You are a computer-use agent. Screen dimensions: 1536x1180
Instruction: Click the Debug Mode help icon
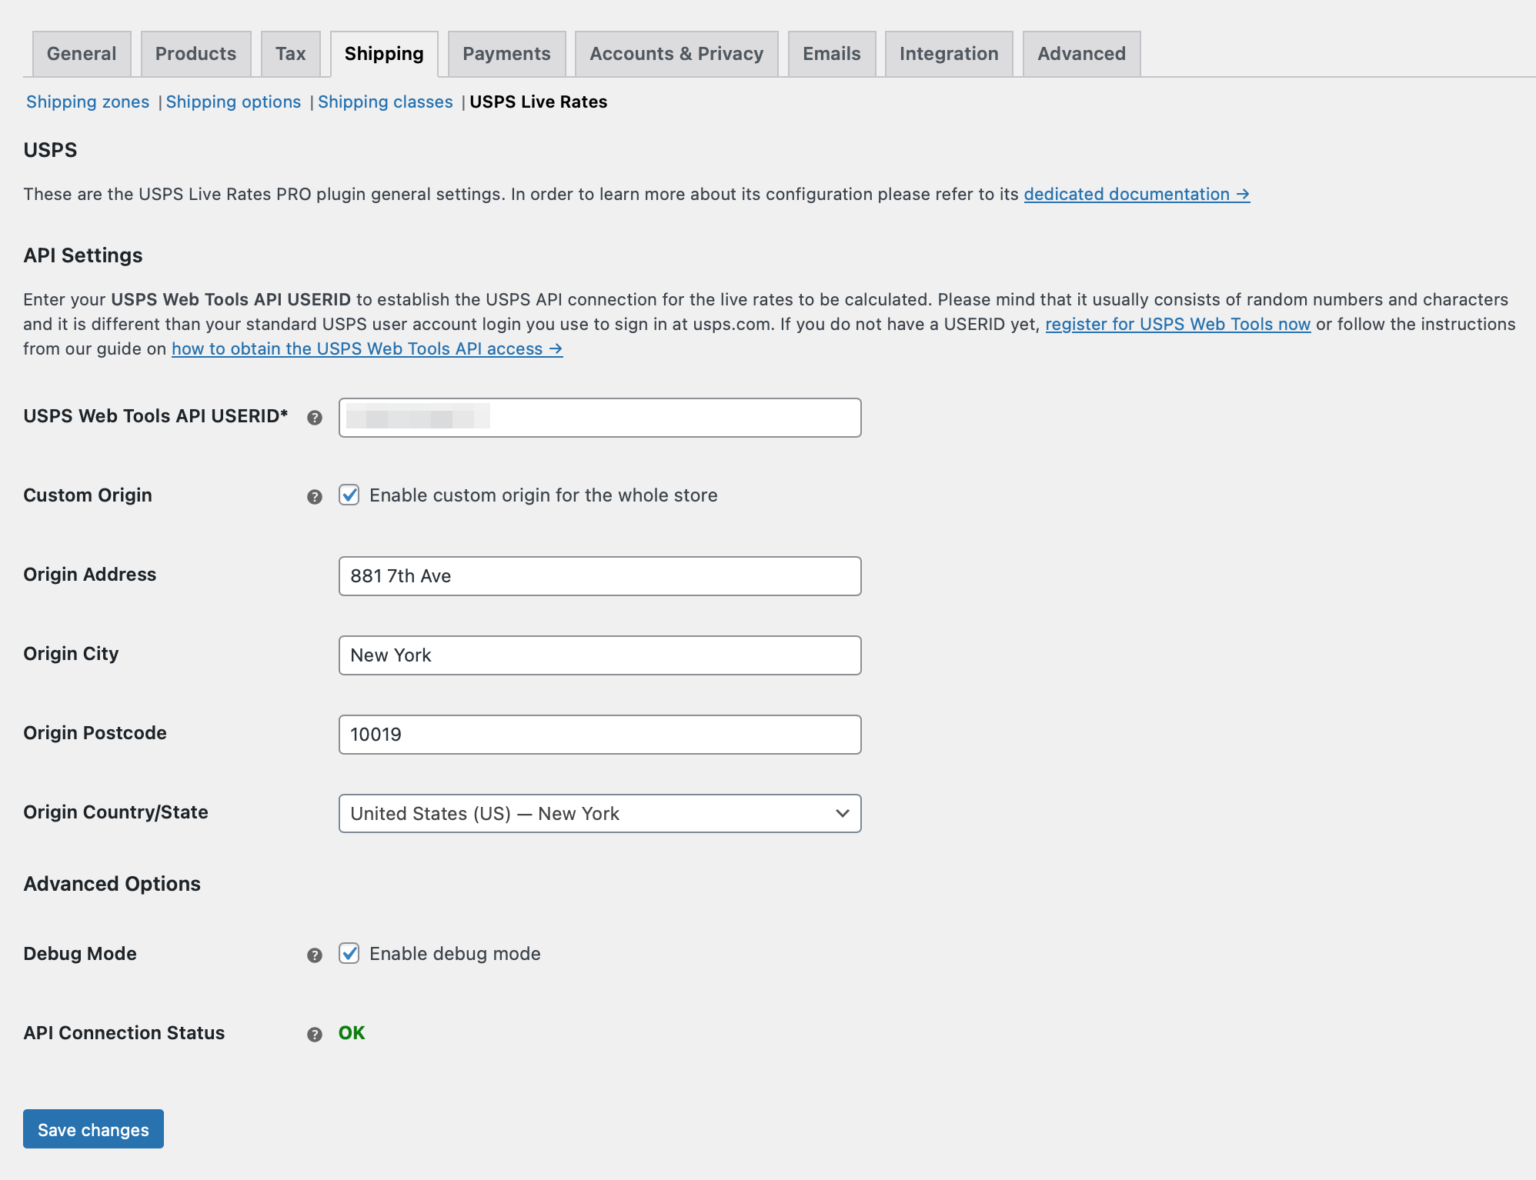point(314,955)
